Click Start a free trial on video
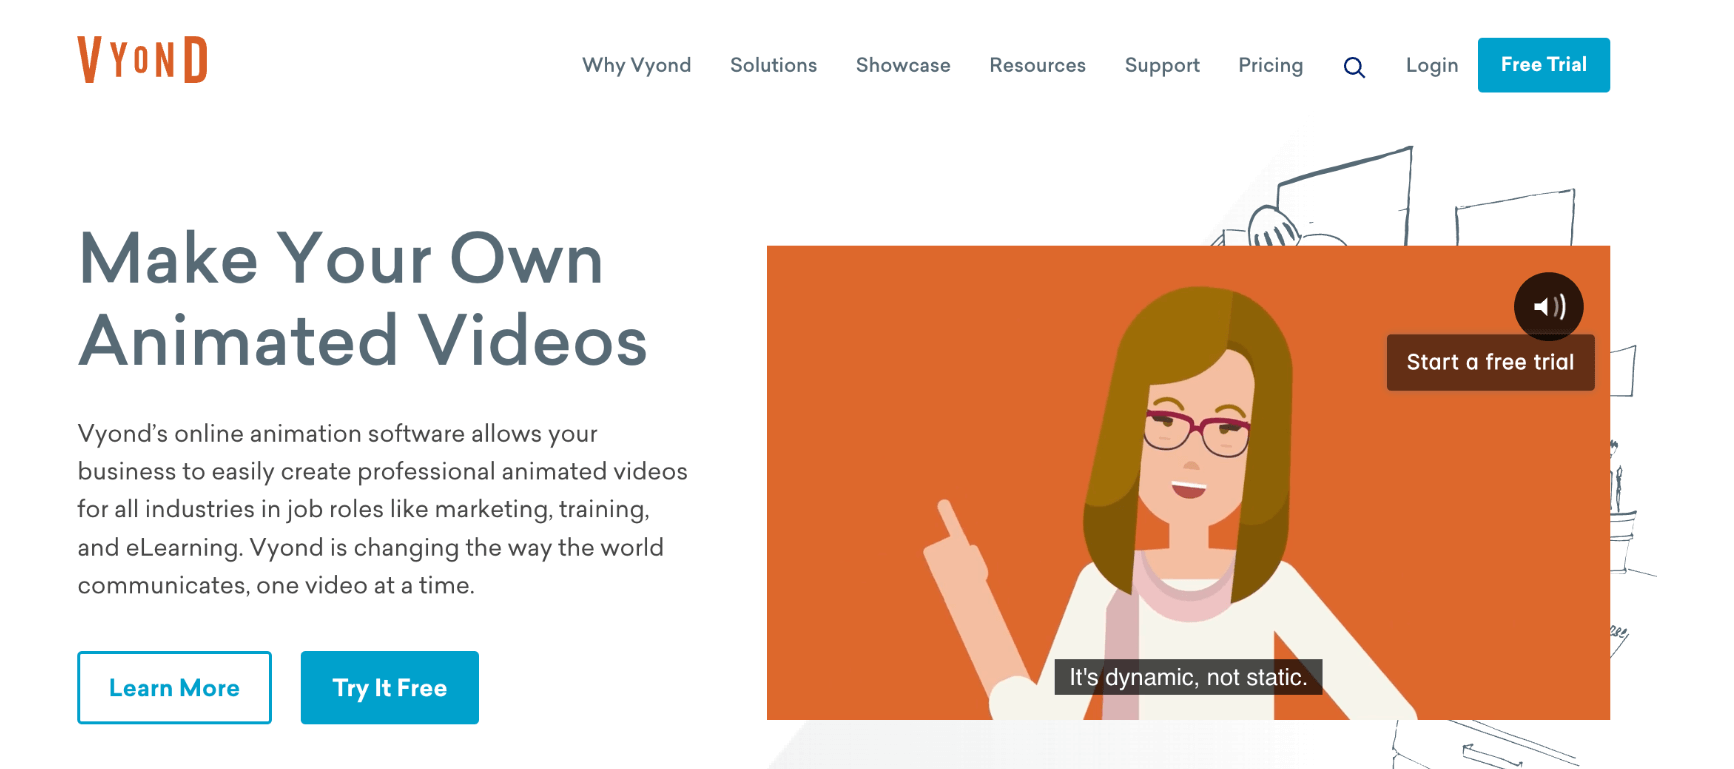 1490,362
